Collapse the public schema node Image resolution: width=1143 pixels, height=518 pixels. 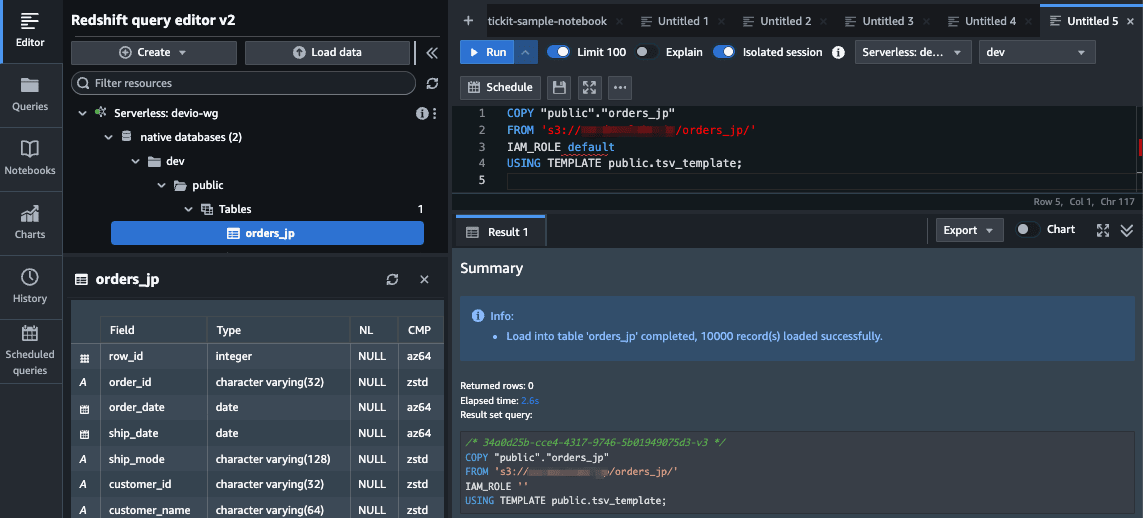click(x=161, y=185)
